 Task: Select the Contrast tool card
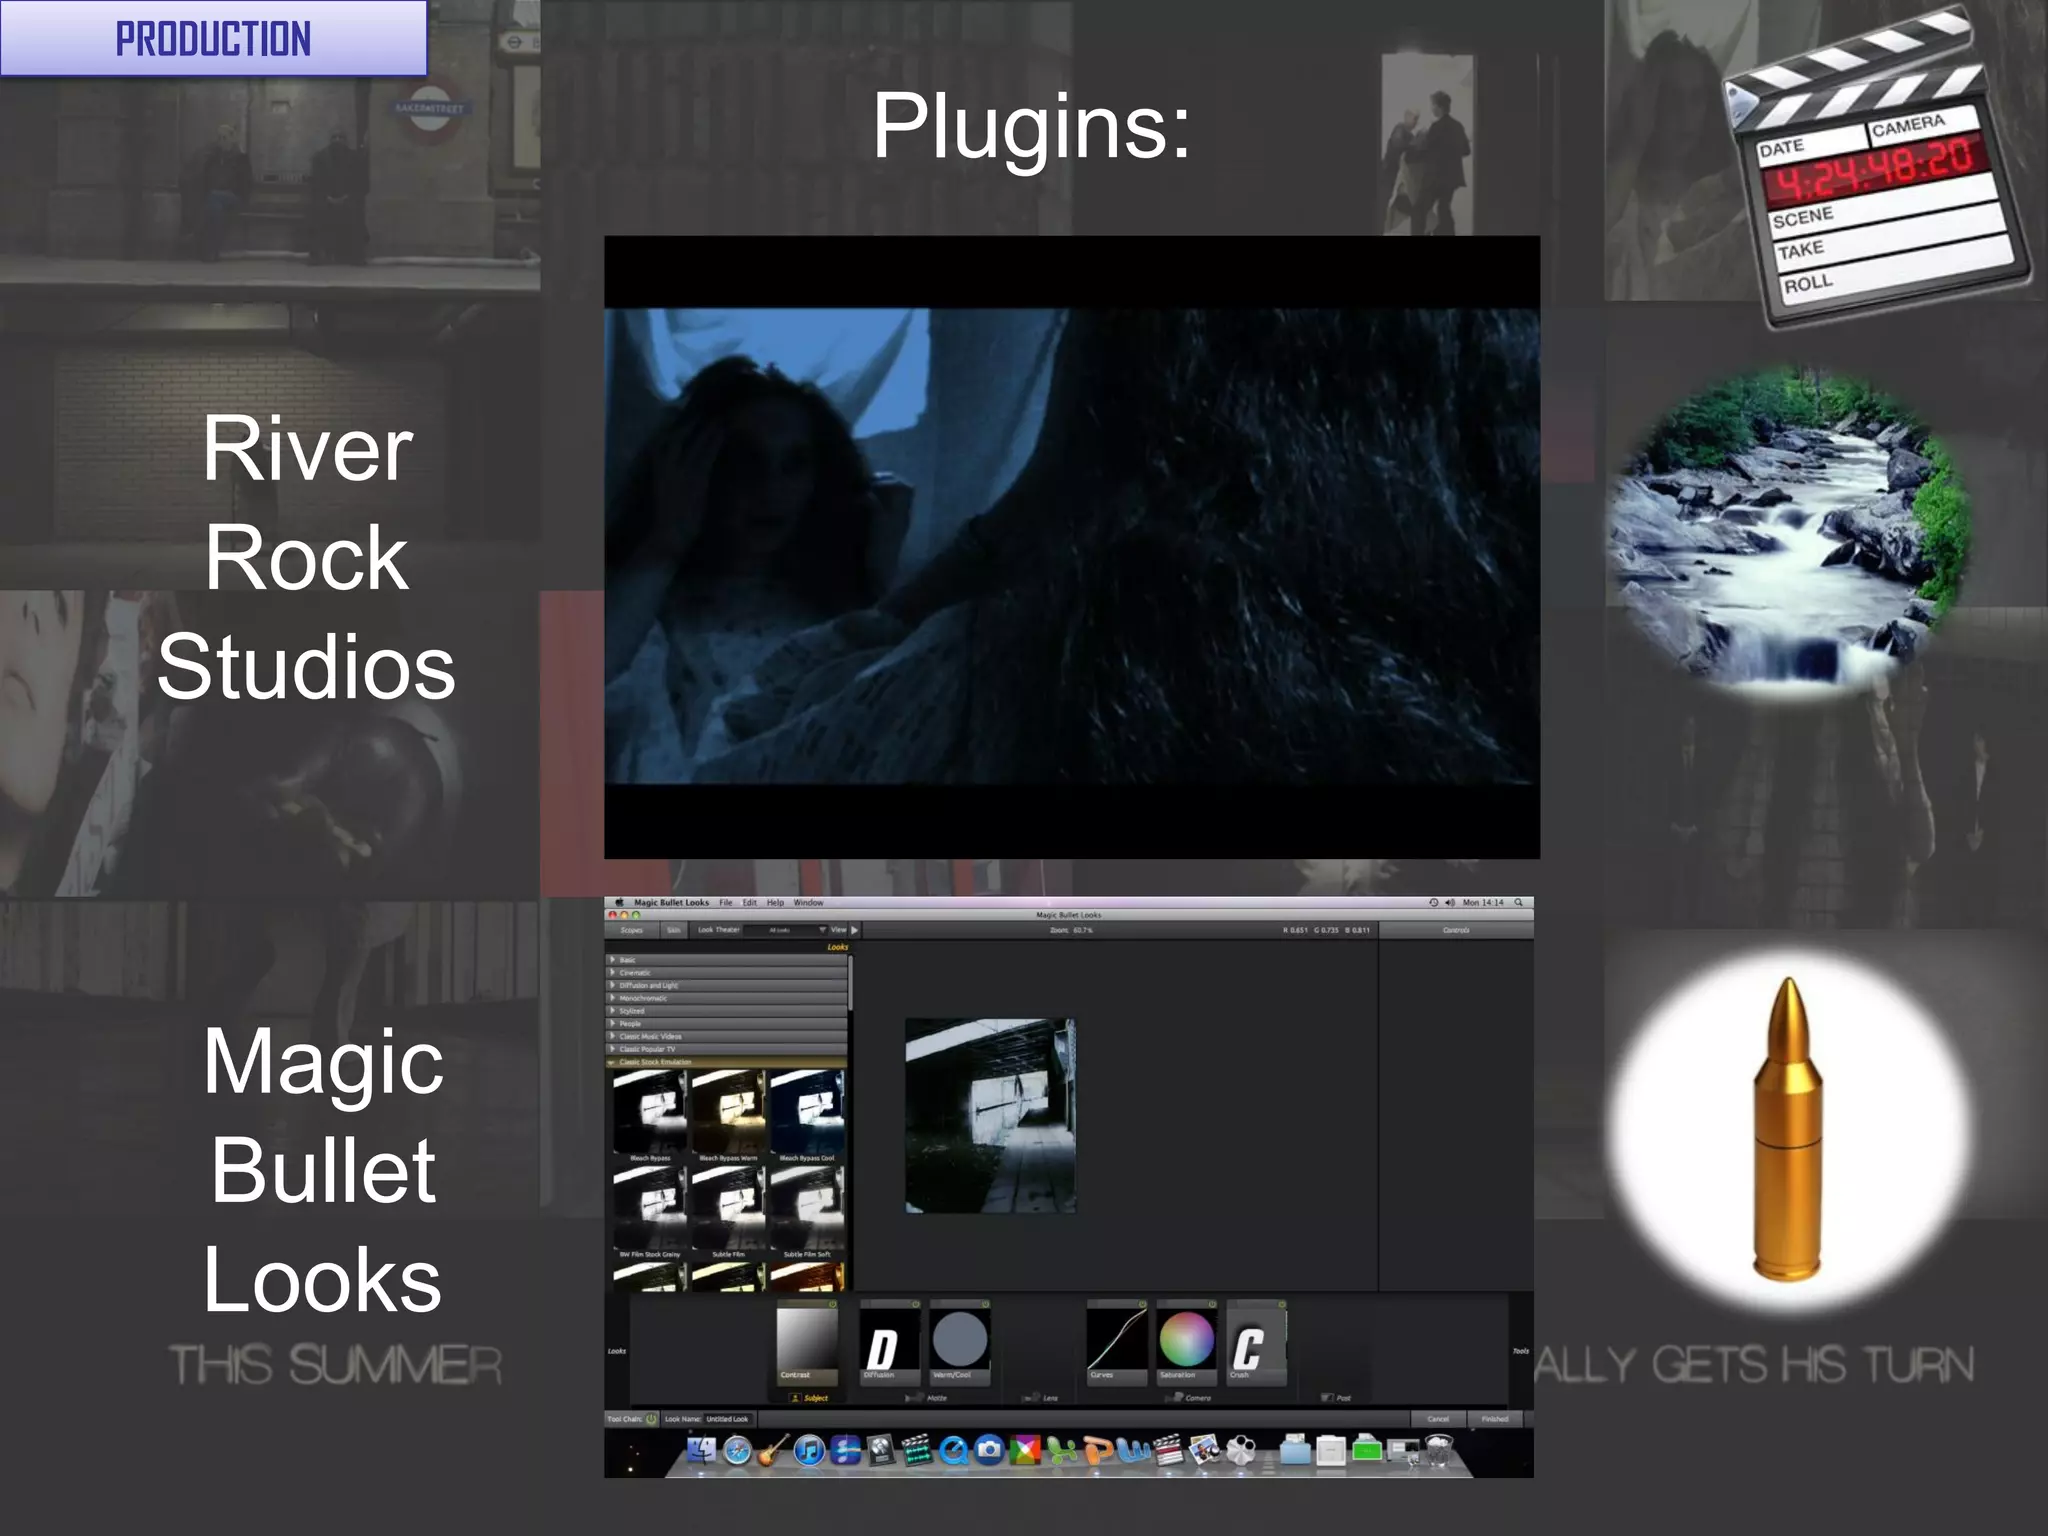(807, 1342)
